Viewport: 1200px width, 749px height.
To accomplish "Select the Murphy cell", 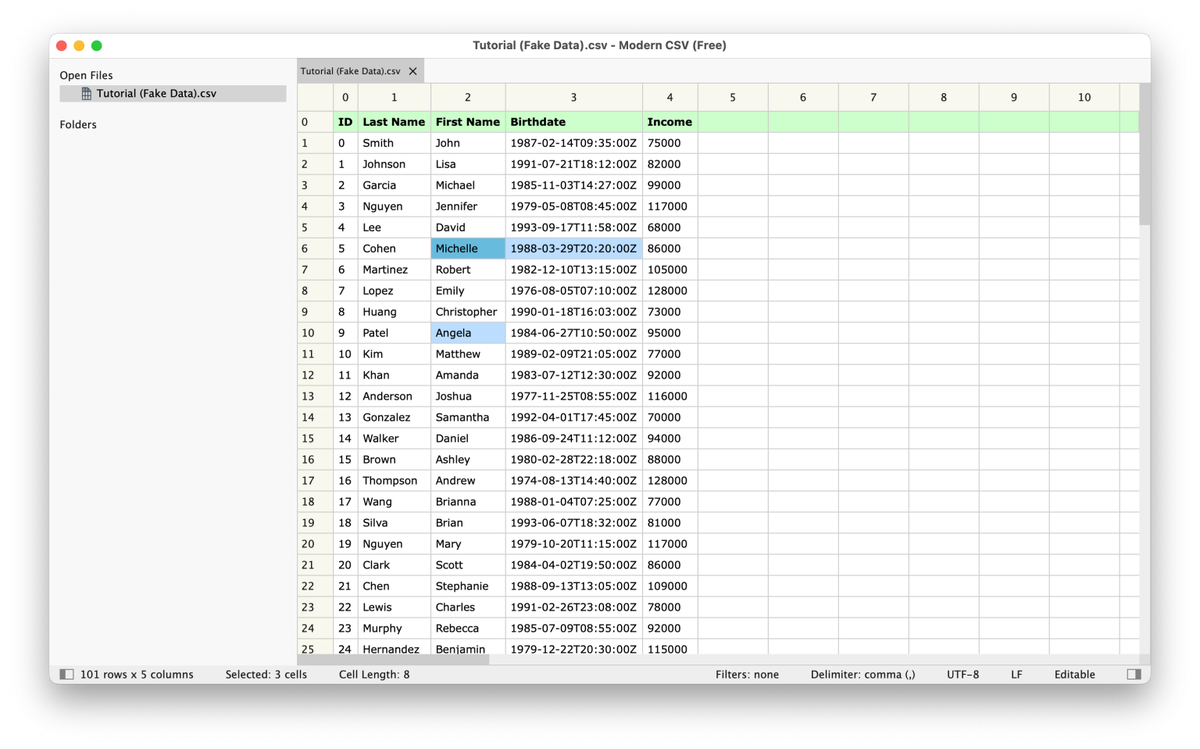I will (394, 628).
